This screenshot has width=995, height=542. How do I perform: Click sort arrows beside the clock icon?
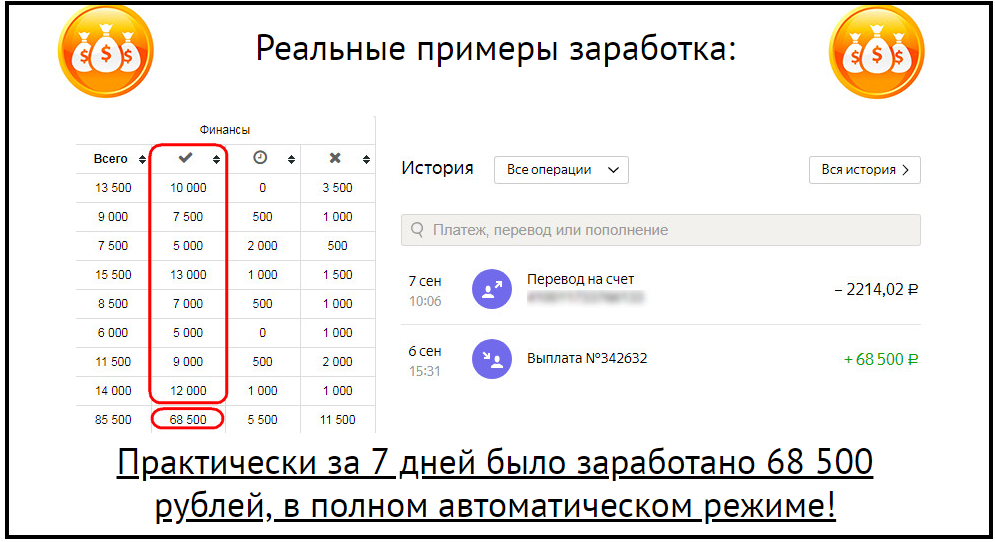tap(292, 159)
